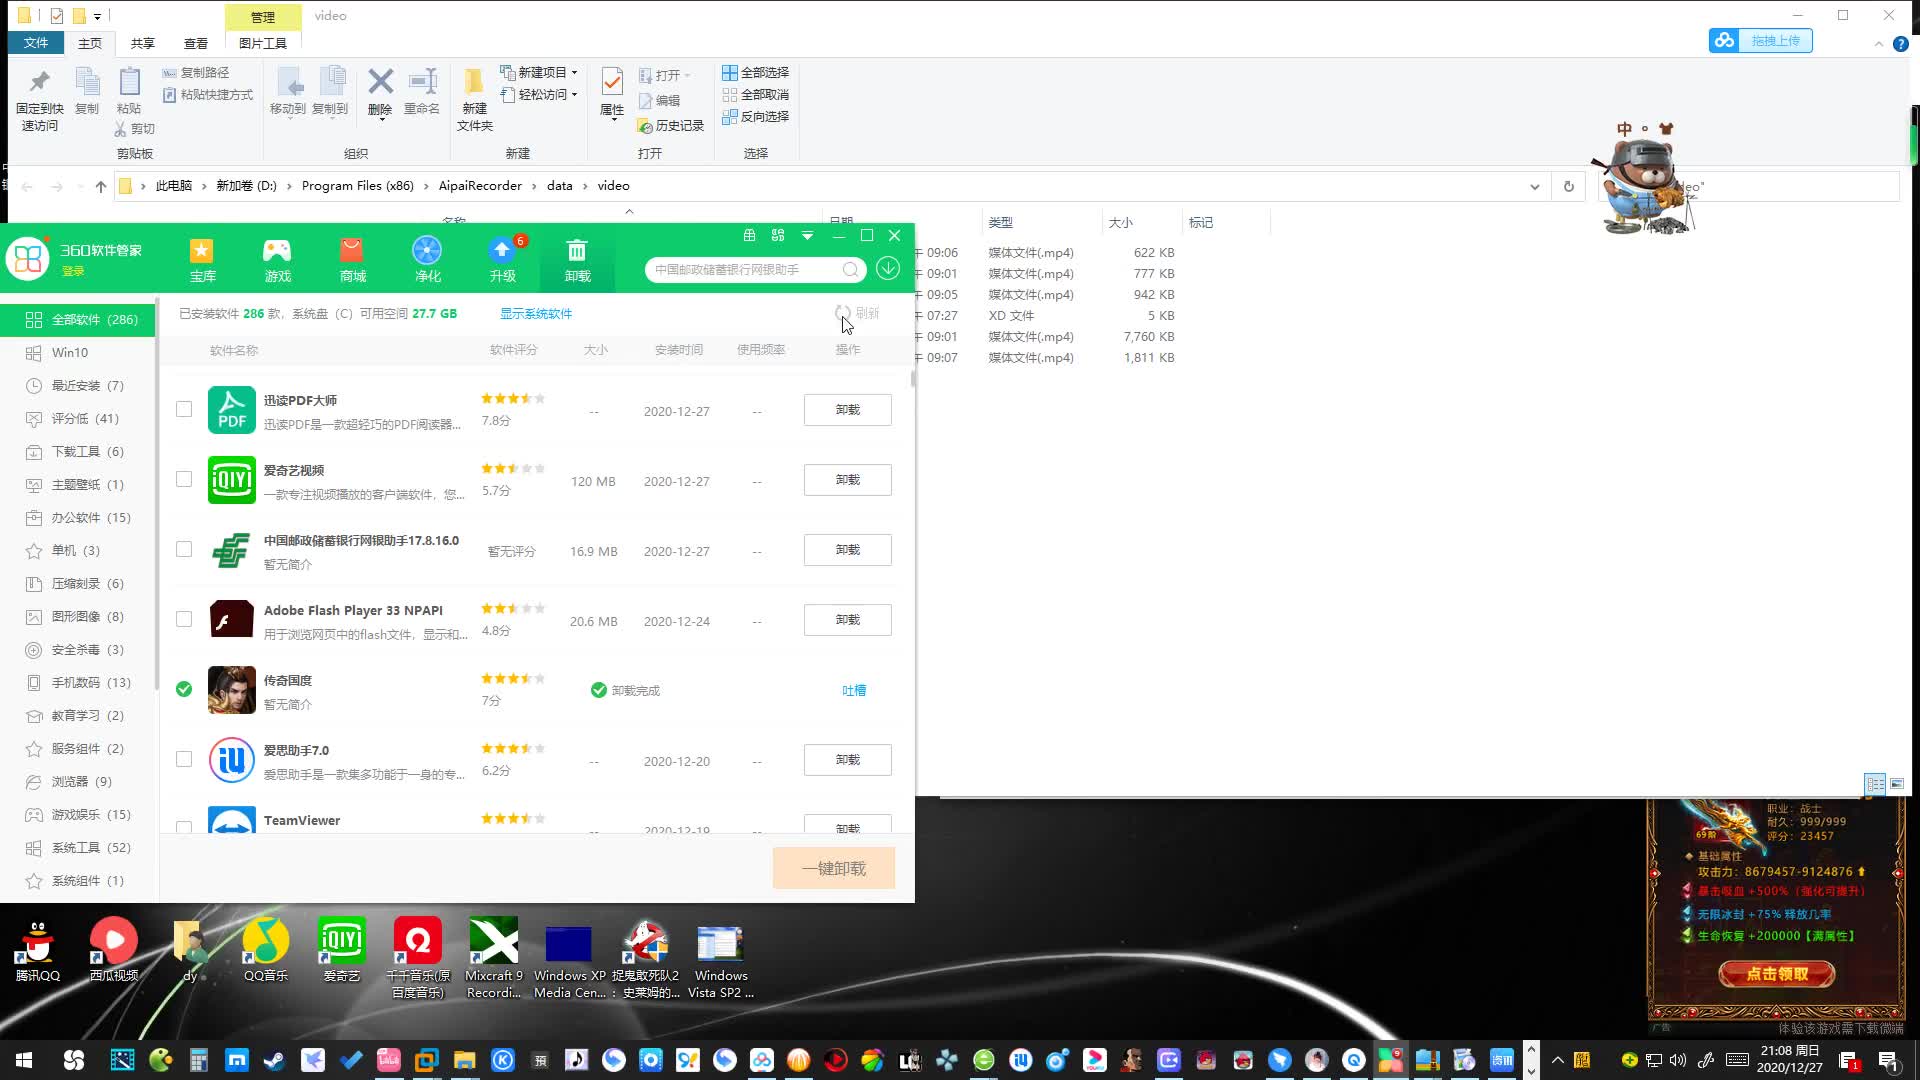This screenshot has width=1920, height=1080.
Task: Open the 游戏 gamepad tab
Action: [x=277, y=260]
